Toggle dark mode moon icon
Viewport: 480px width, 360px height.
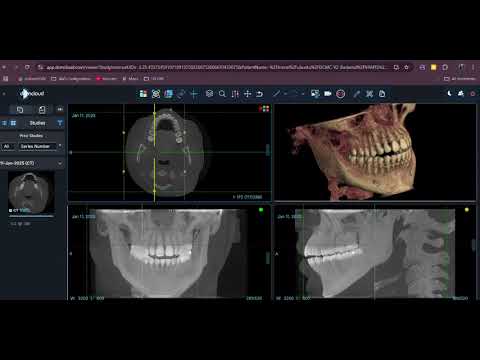tap(449, 94)
